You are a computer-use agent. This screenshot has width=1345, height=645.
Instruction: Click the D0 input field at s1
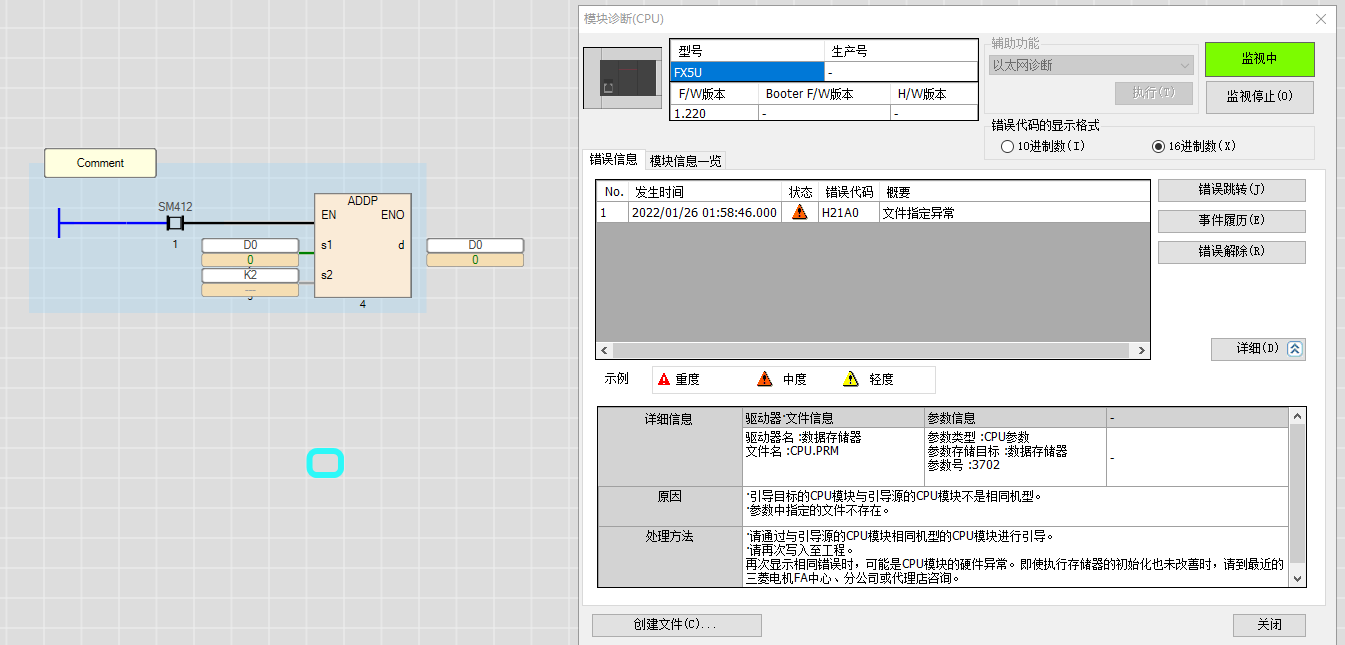pos(250,245)
